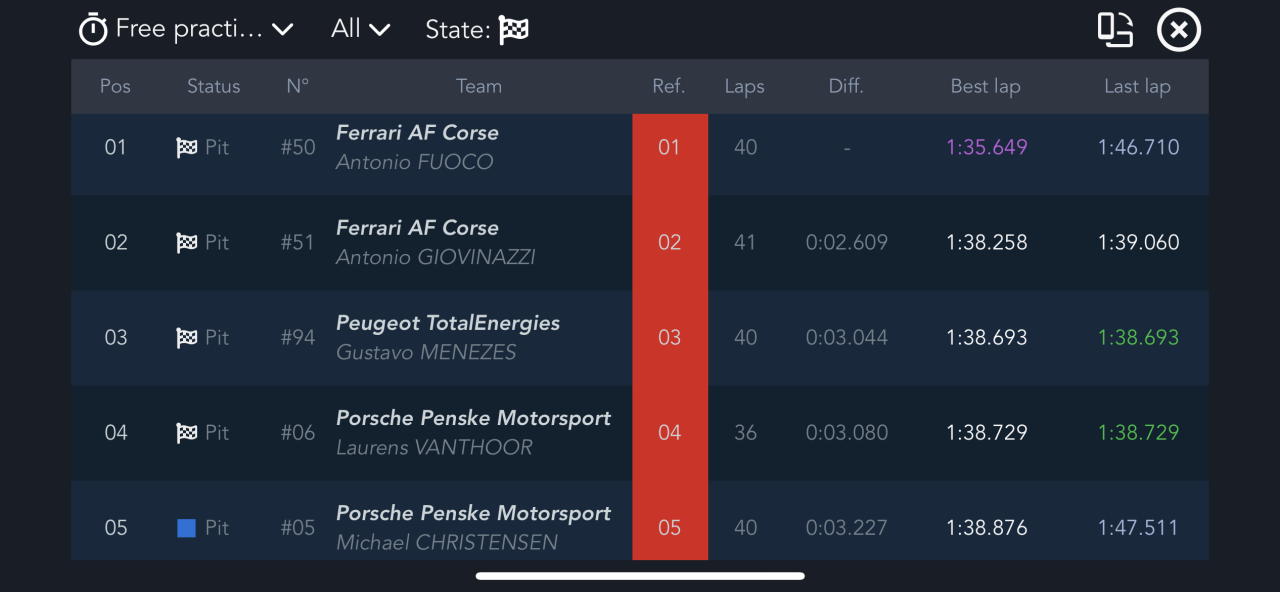1280x592 pixels.
Task: Click the checkered flag for car #06
Action: (187, 433)
